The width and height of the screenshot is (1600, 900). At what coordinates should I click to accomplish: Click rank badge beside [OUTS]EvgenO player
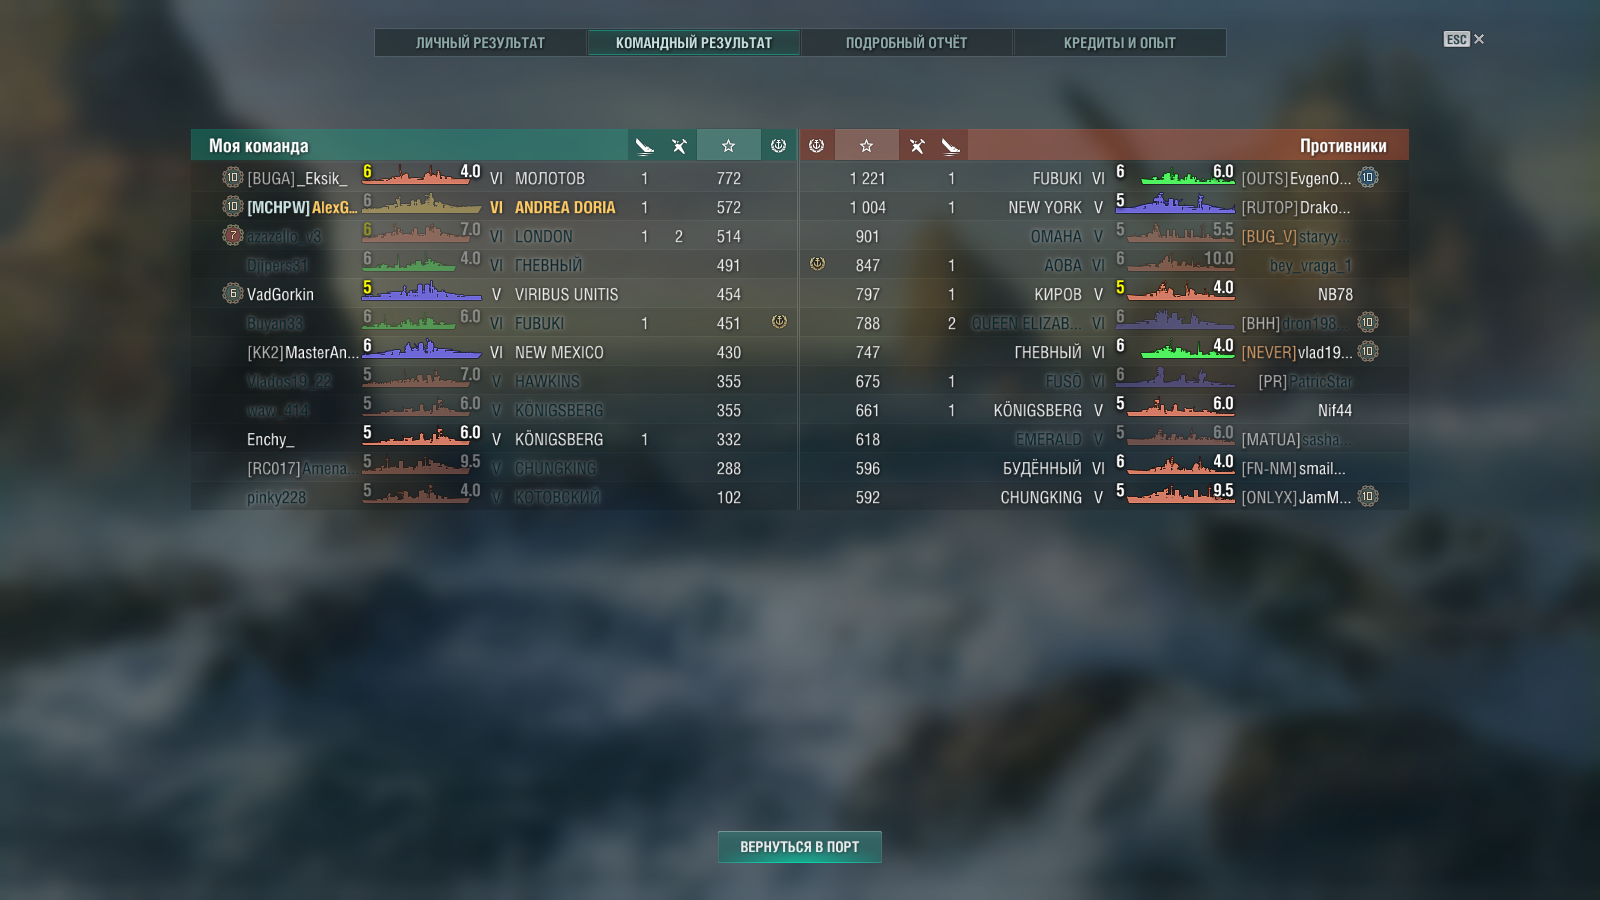[1368, 178]
